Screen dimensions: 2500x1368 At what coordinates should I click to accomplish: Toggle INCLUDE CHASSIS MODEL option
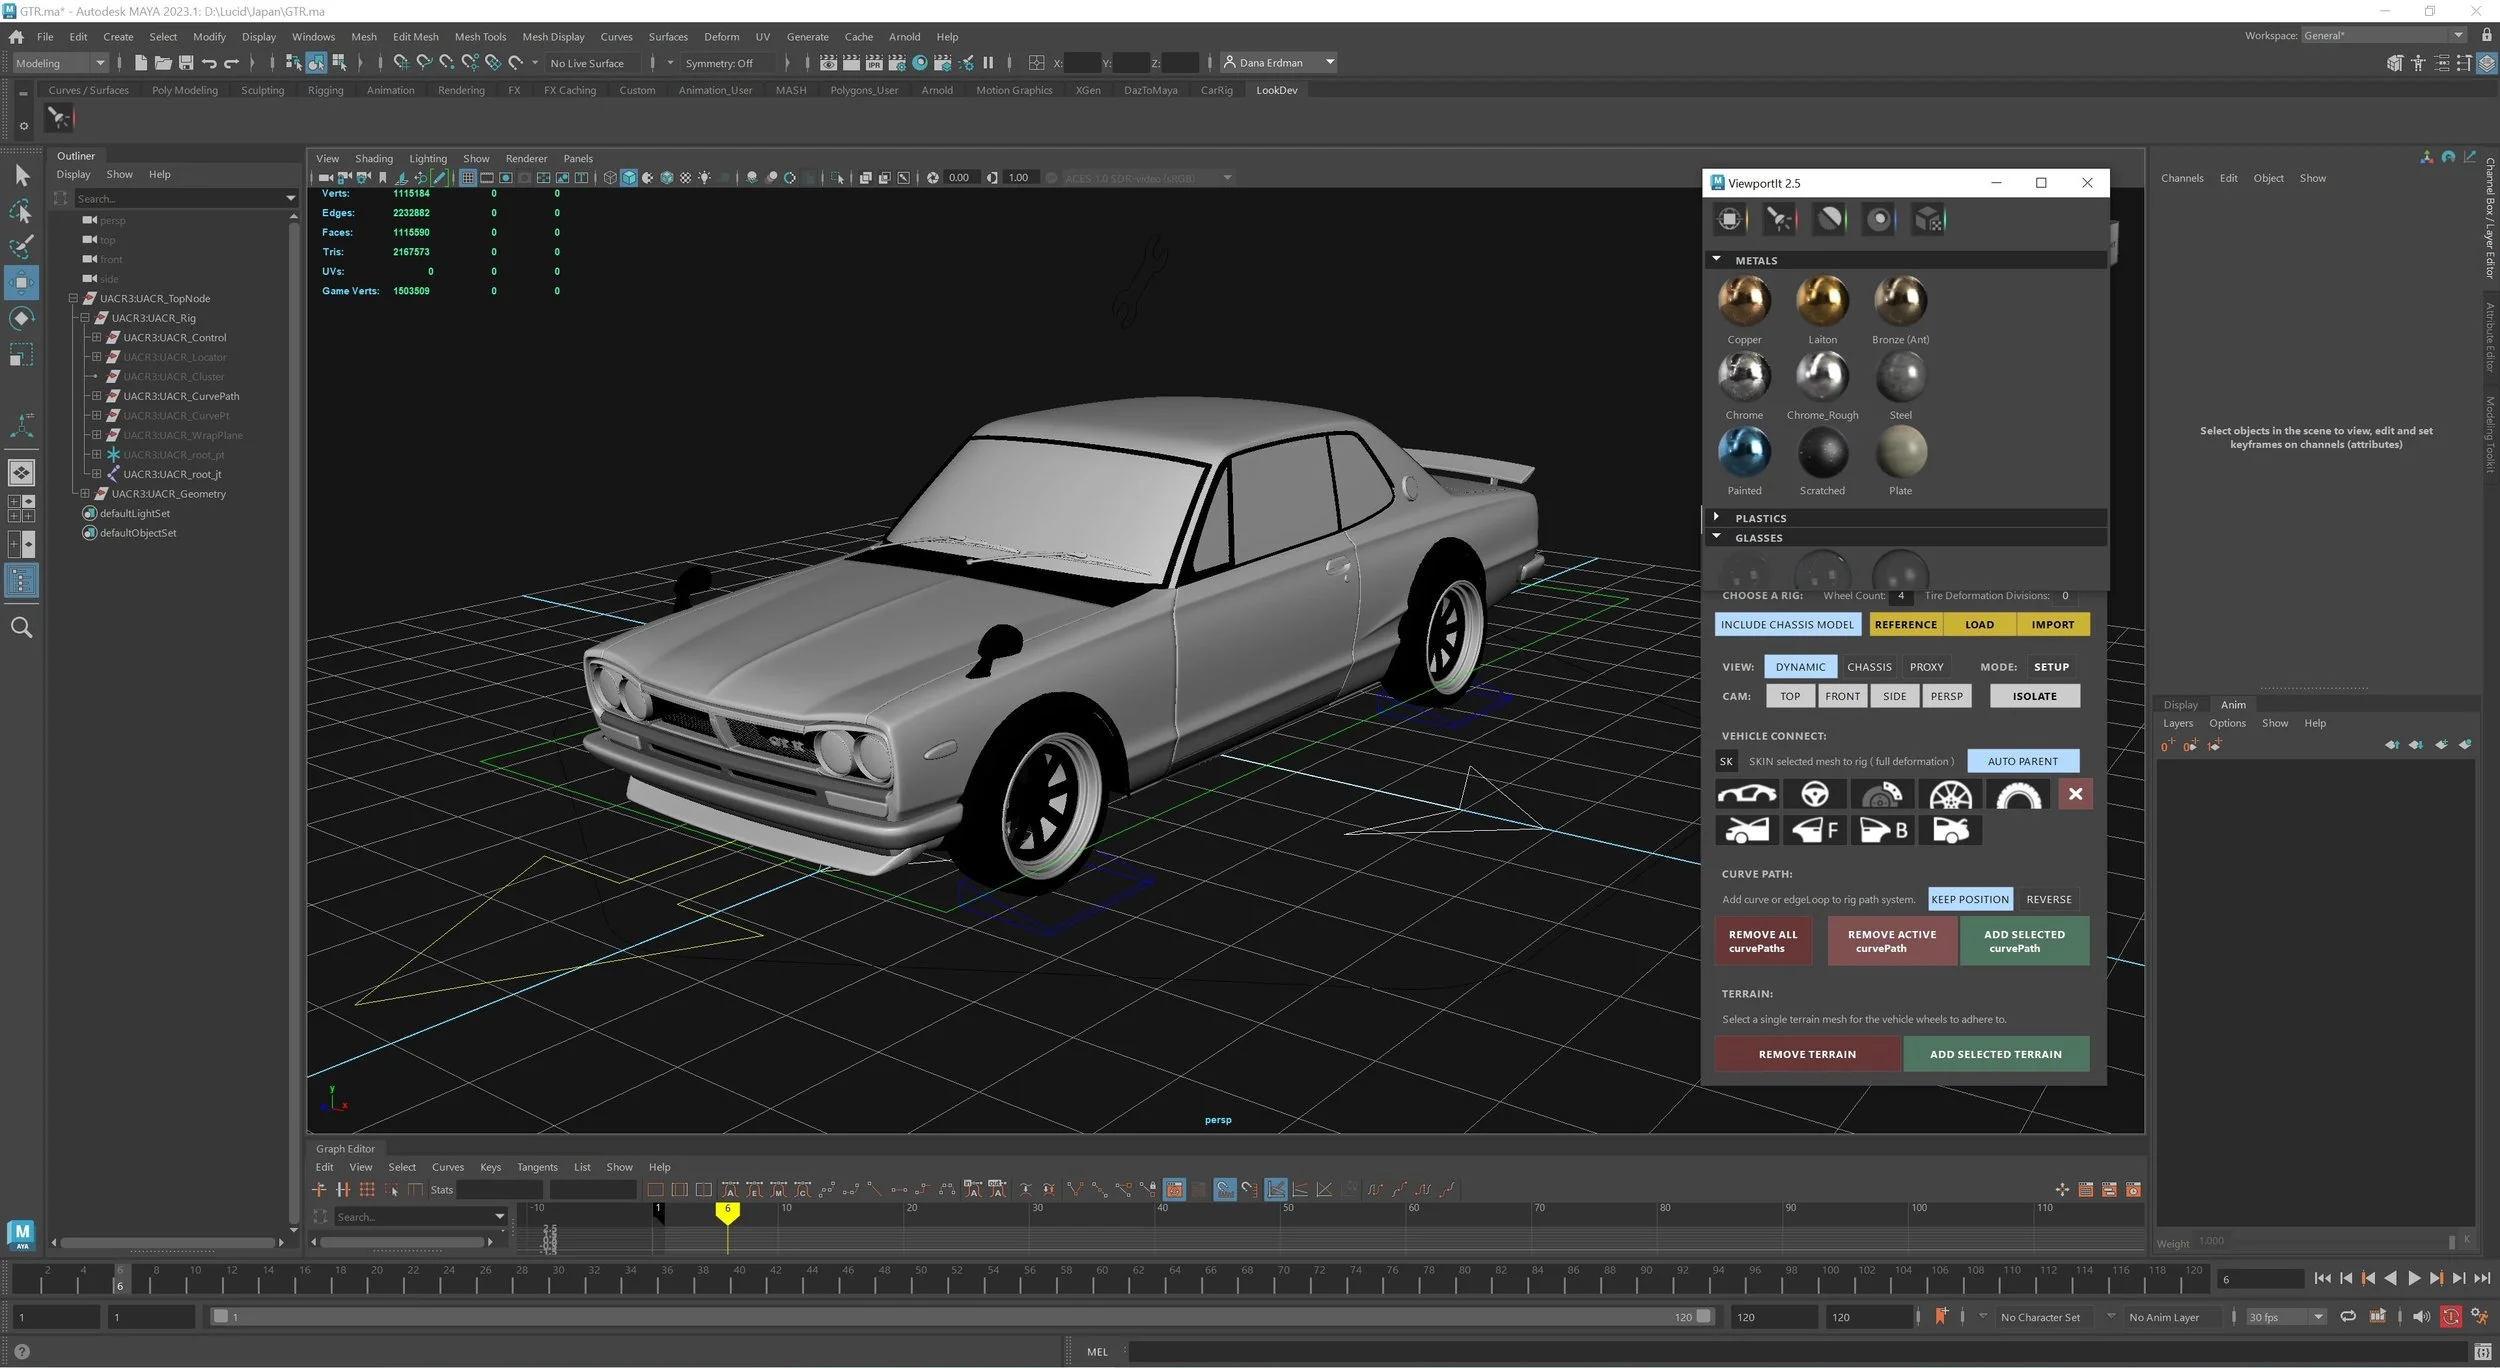pyautogui.click(x=1786, y=625)
